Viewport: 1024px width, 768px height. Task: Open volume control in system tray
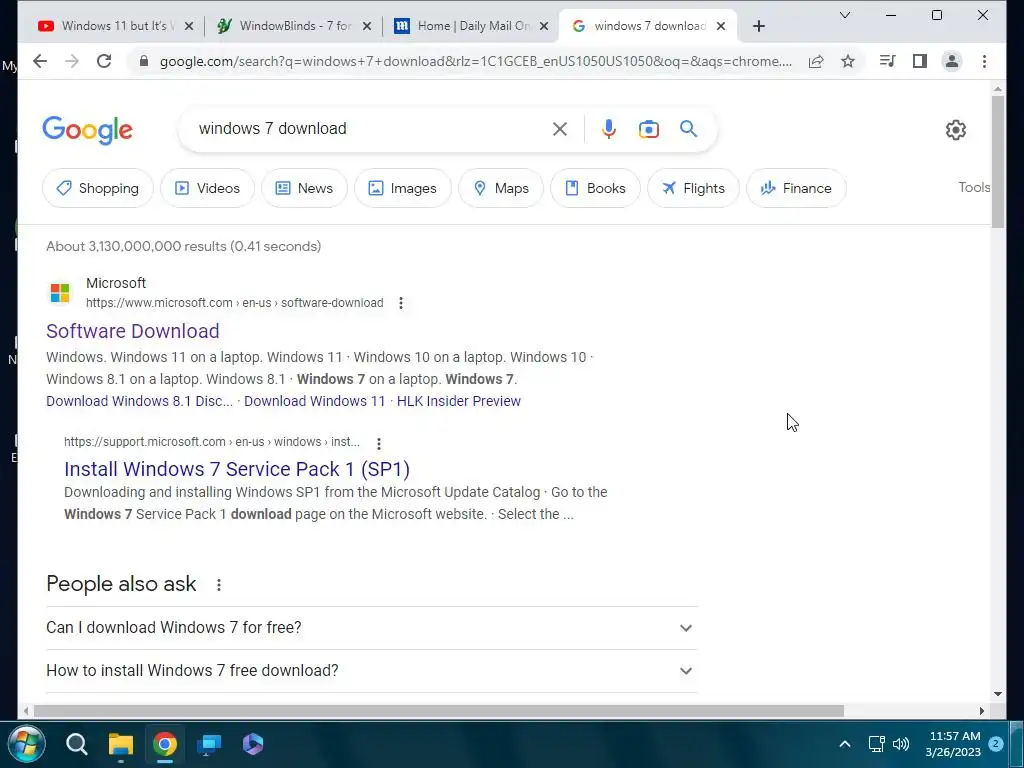tap(901, 744)
